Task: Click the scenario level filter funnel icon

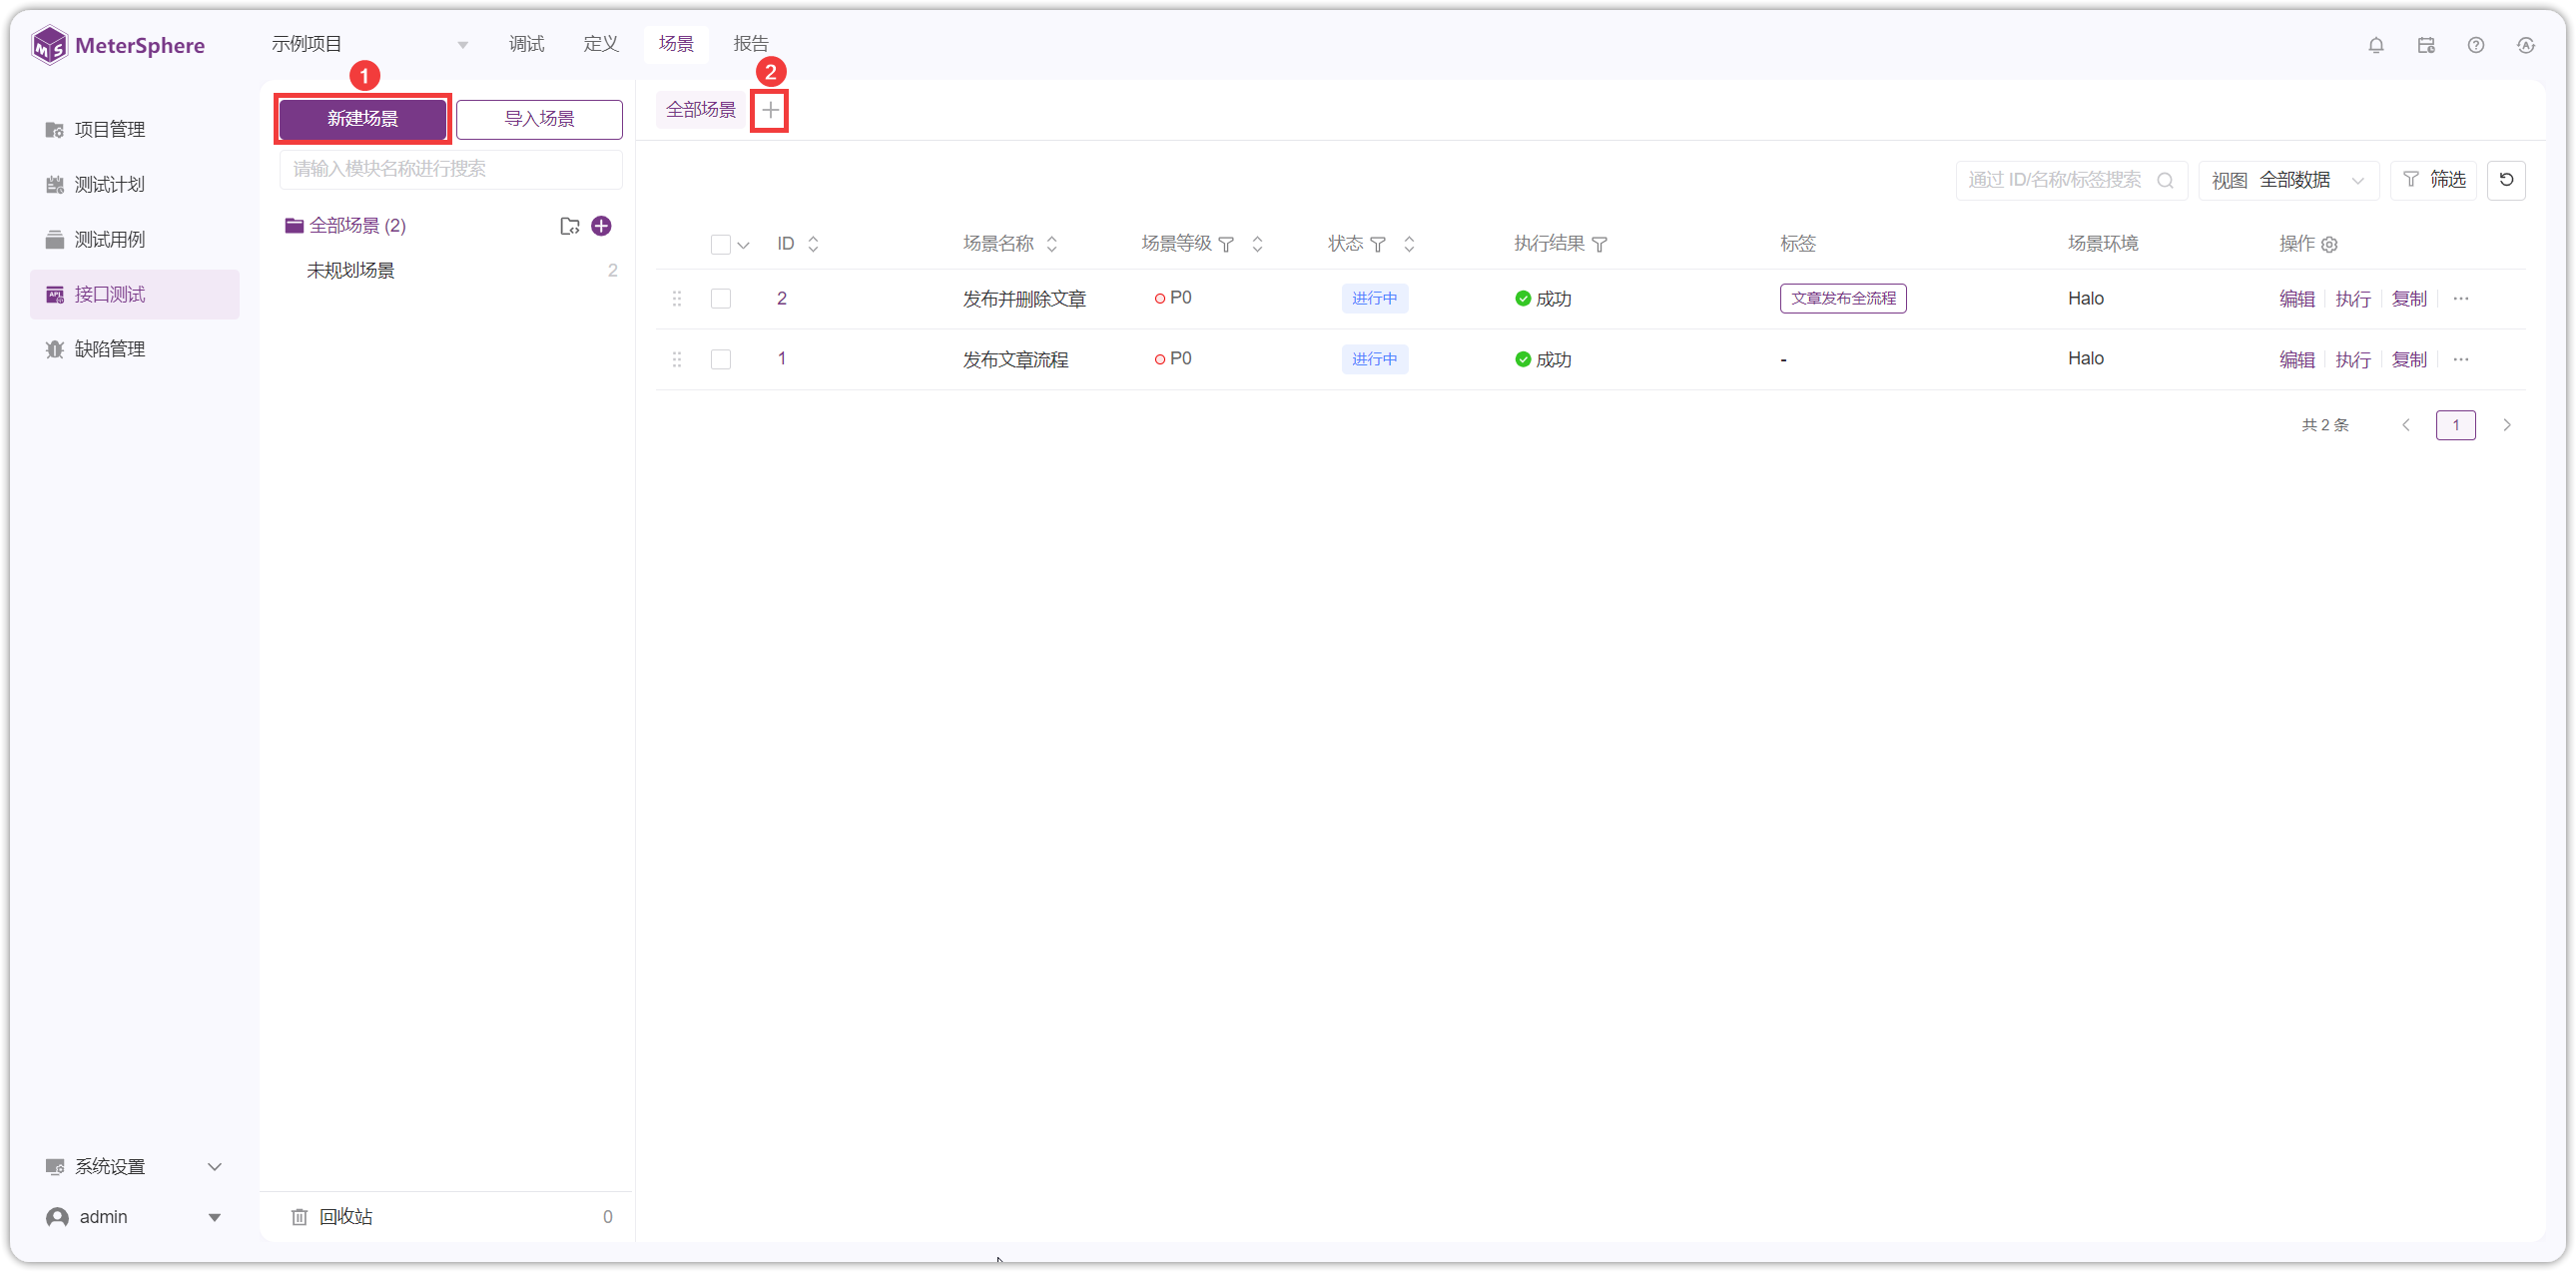Action: coord(1226,244)
